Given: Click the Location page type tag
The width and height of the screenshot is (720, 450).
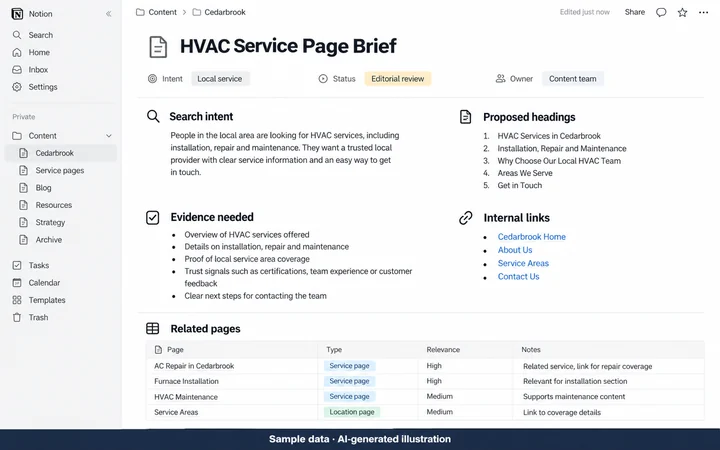Looking at the screenshot, I should tap(352, 412).
